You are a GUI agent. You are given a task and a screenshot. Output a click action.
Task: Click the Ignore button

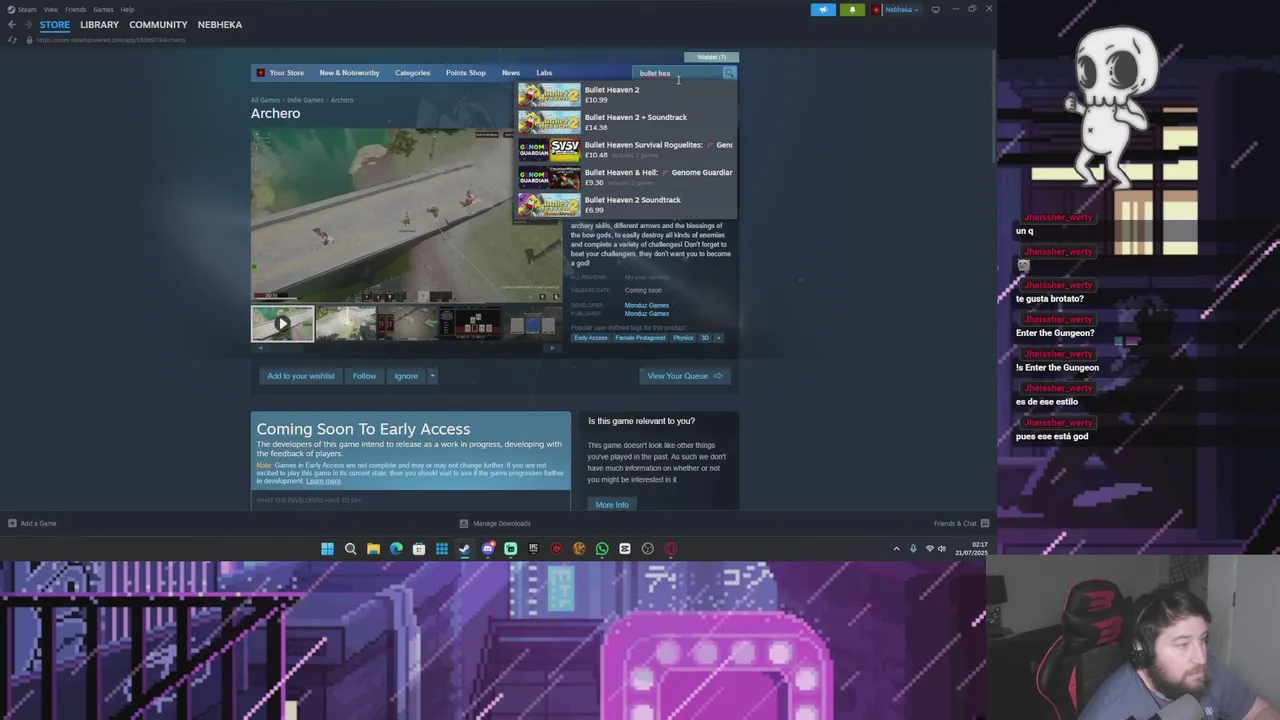tap(406, 376)
